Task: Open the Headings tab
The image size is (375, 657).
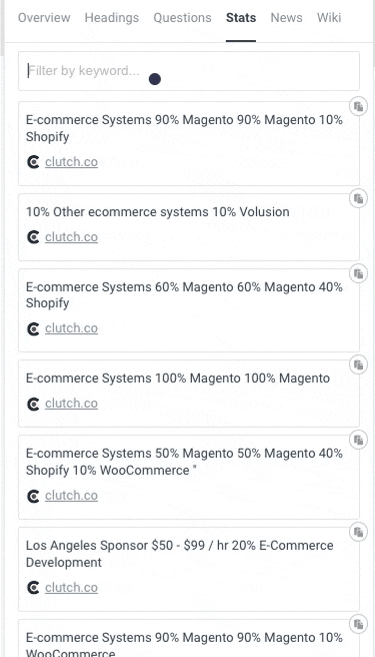Action: click(x=112, y=18)
